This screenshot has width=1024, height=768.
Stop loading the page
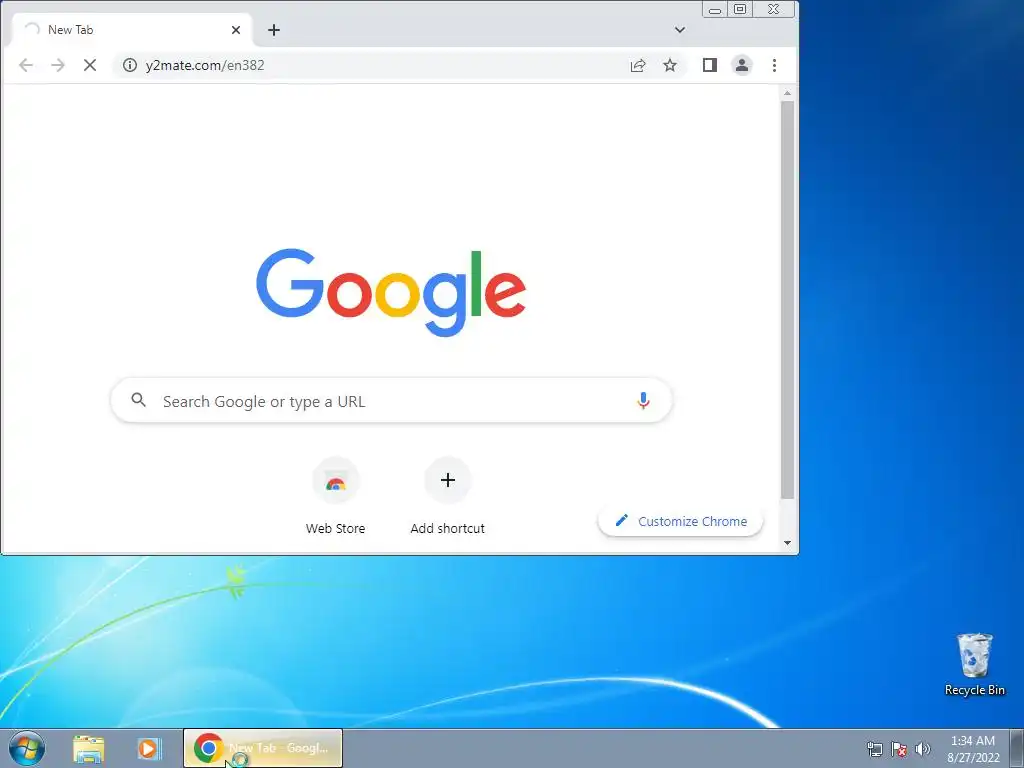pyautogui.click(x=89, y=65)
